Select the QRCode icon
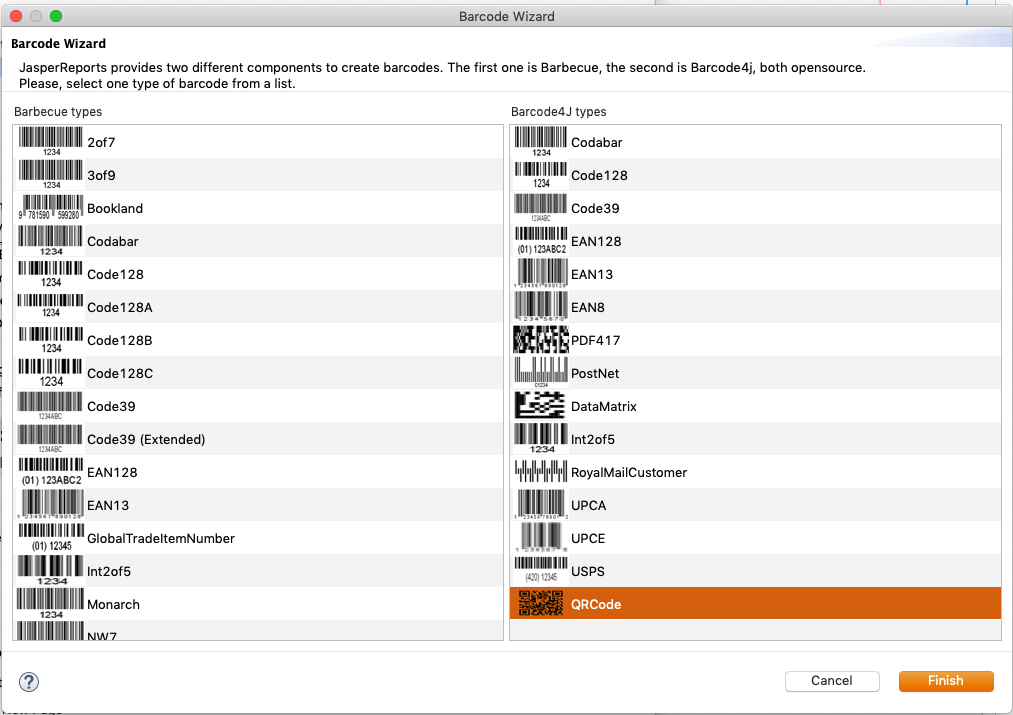 coord(541,603)
